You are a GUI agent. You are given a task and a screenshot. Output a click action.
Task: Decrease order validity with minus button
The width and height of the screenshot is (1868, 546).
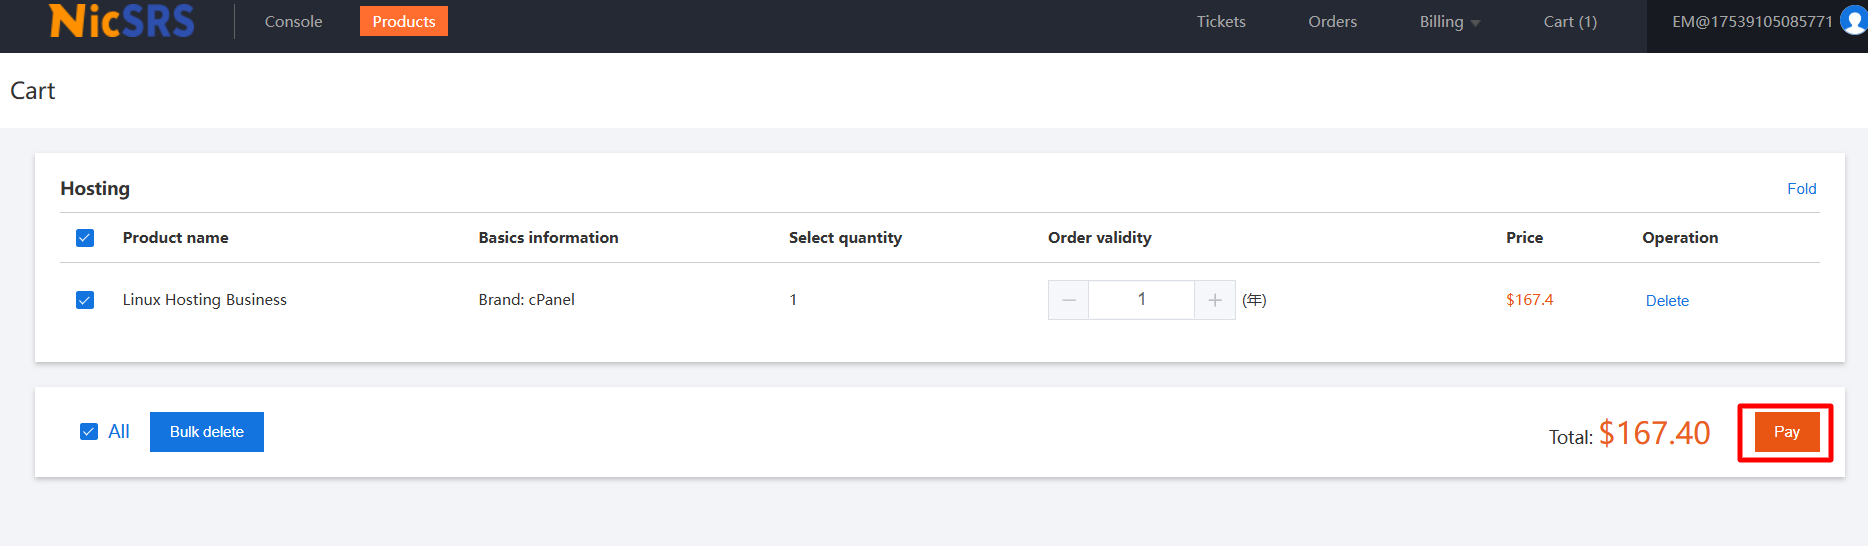click(x=1068, y=300)
